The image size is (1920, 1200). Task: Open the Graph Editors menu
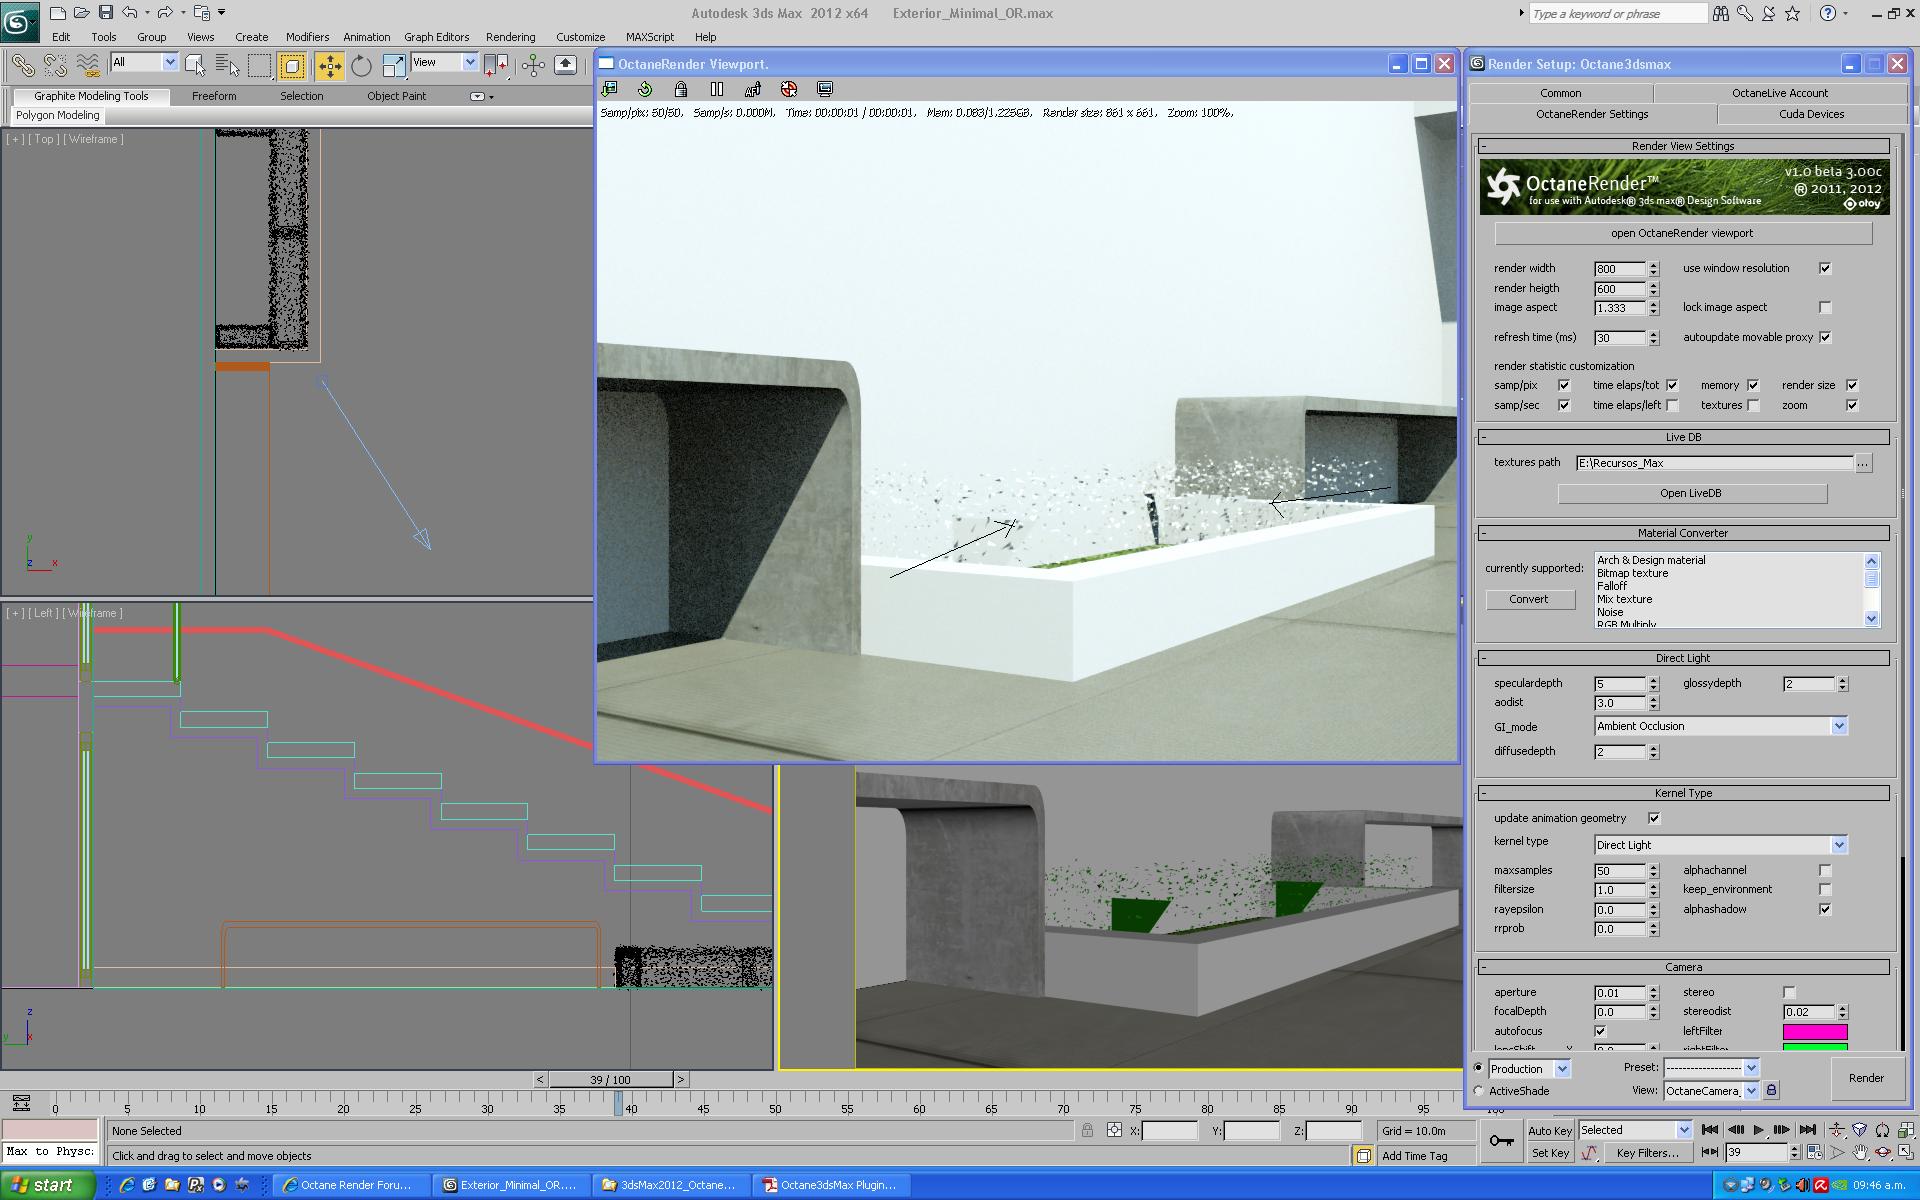click(436, 37)
